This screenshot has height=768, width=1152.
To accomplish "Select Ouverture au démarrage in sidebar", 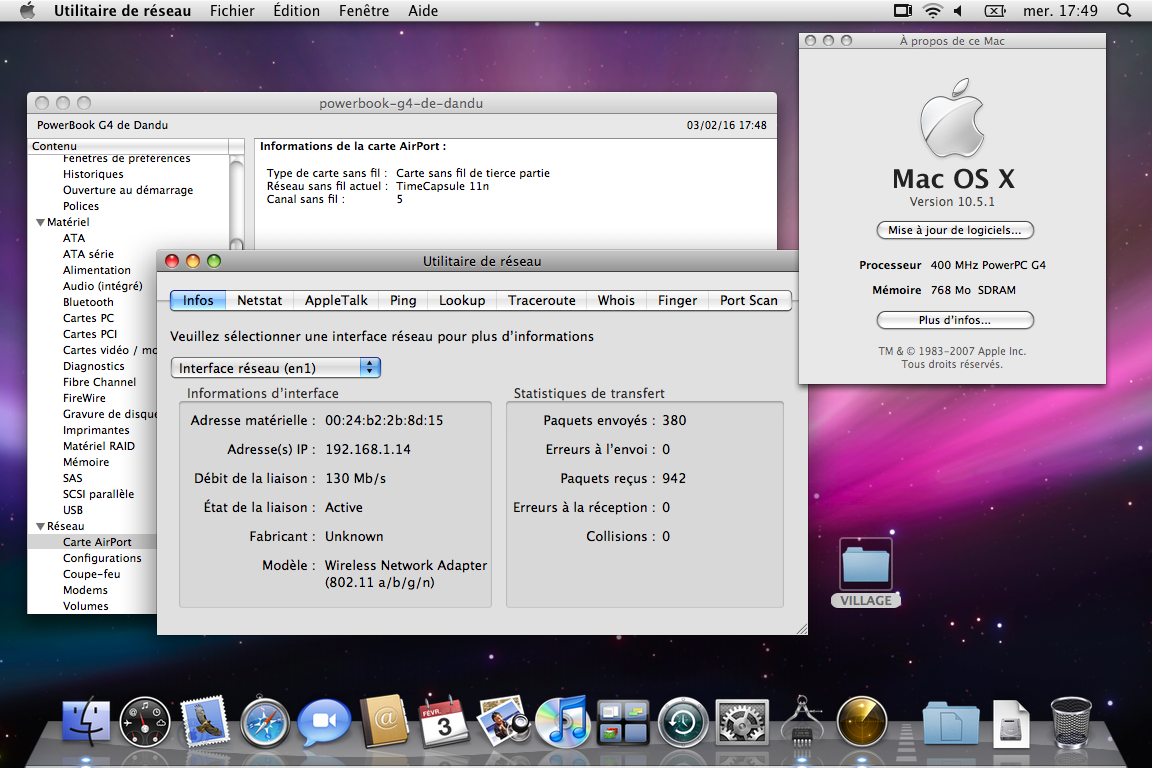I will (x=128, y=190).
